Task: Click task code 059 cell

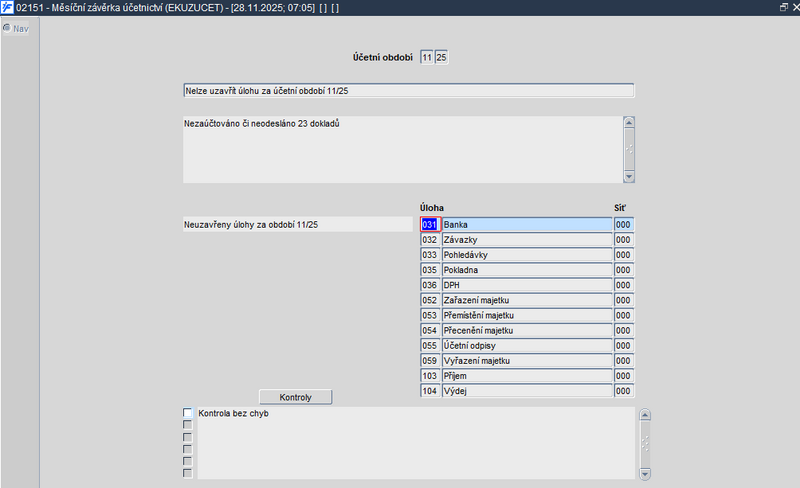Action: pos(430,360)
